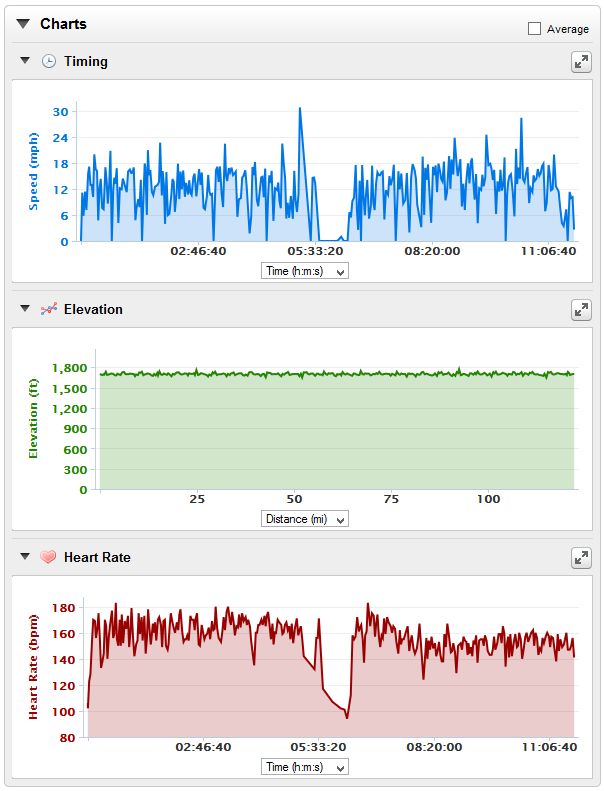Click the Heart Rate section heading

click(97, 558)
